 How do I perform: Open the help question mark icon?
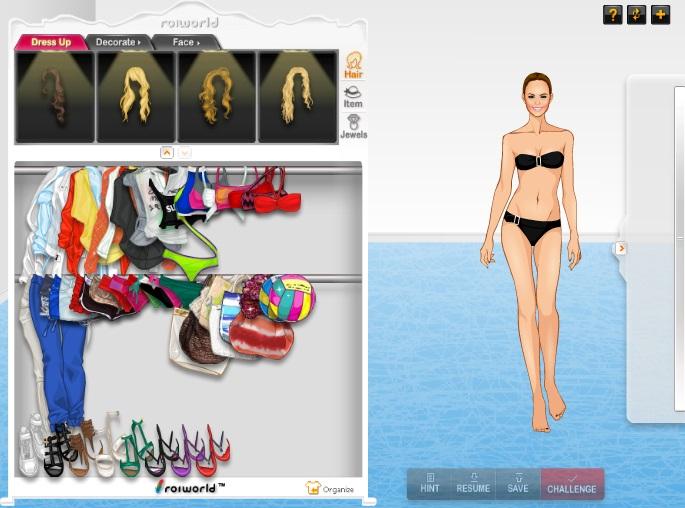[612, 14]
